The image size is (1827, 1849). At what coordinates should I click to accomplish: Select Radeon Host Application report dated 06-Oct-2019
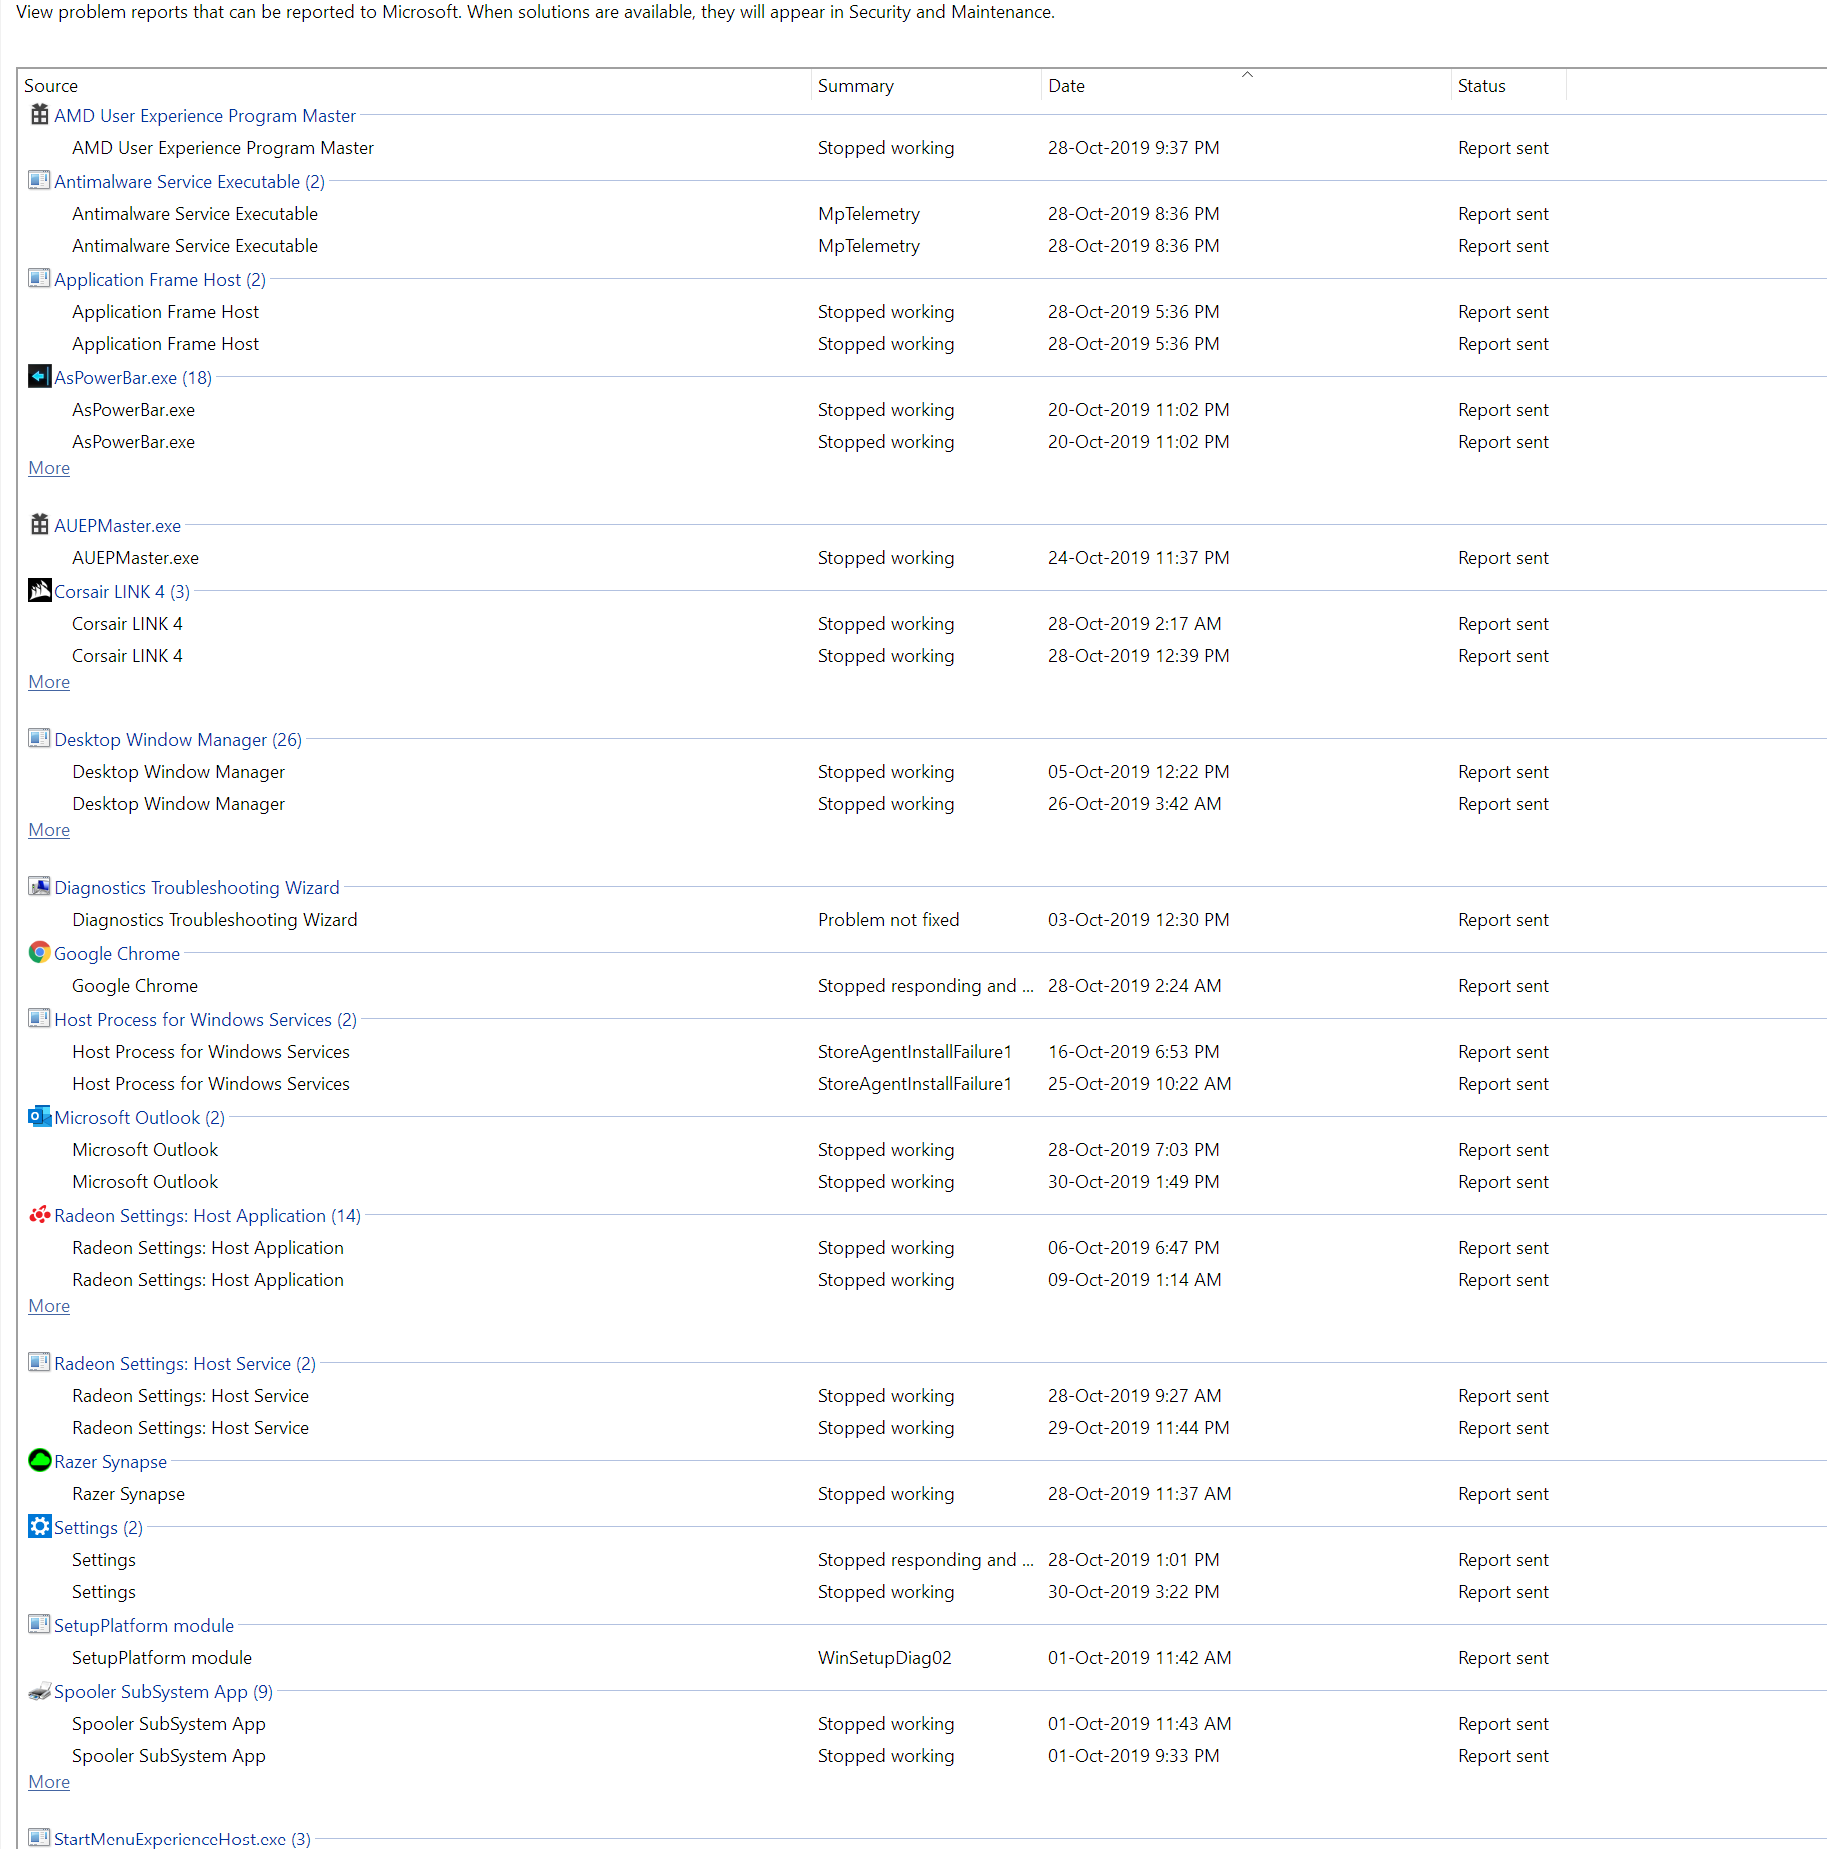click(x=810, y=1248)
